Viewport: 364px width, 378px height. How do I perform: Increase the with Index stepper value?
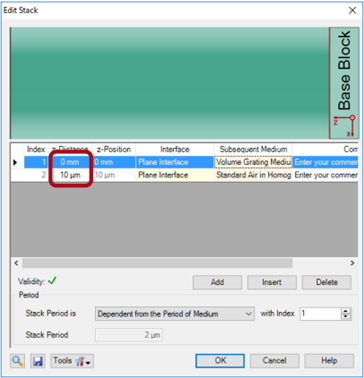(x=347, y=311)
